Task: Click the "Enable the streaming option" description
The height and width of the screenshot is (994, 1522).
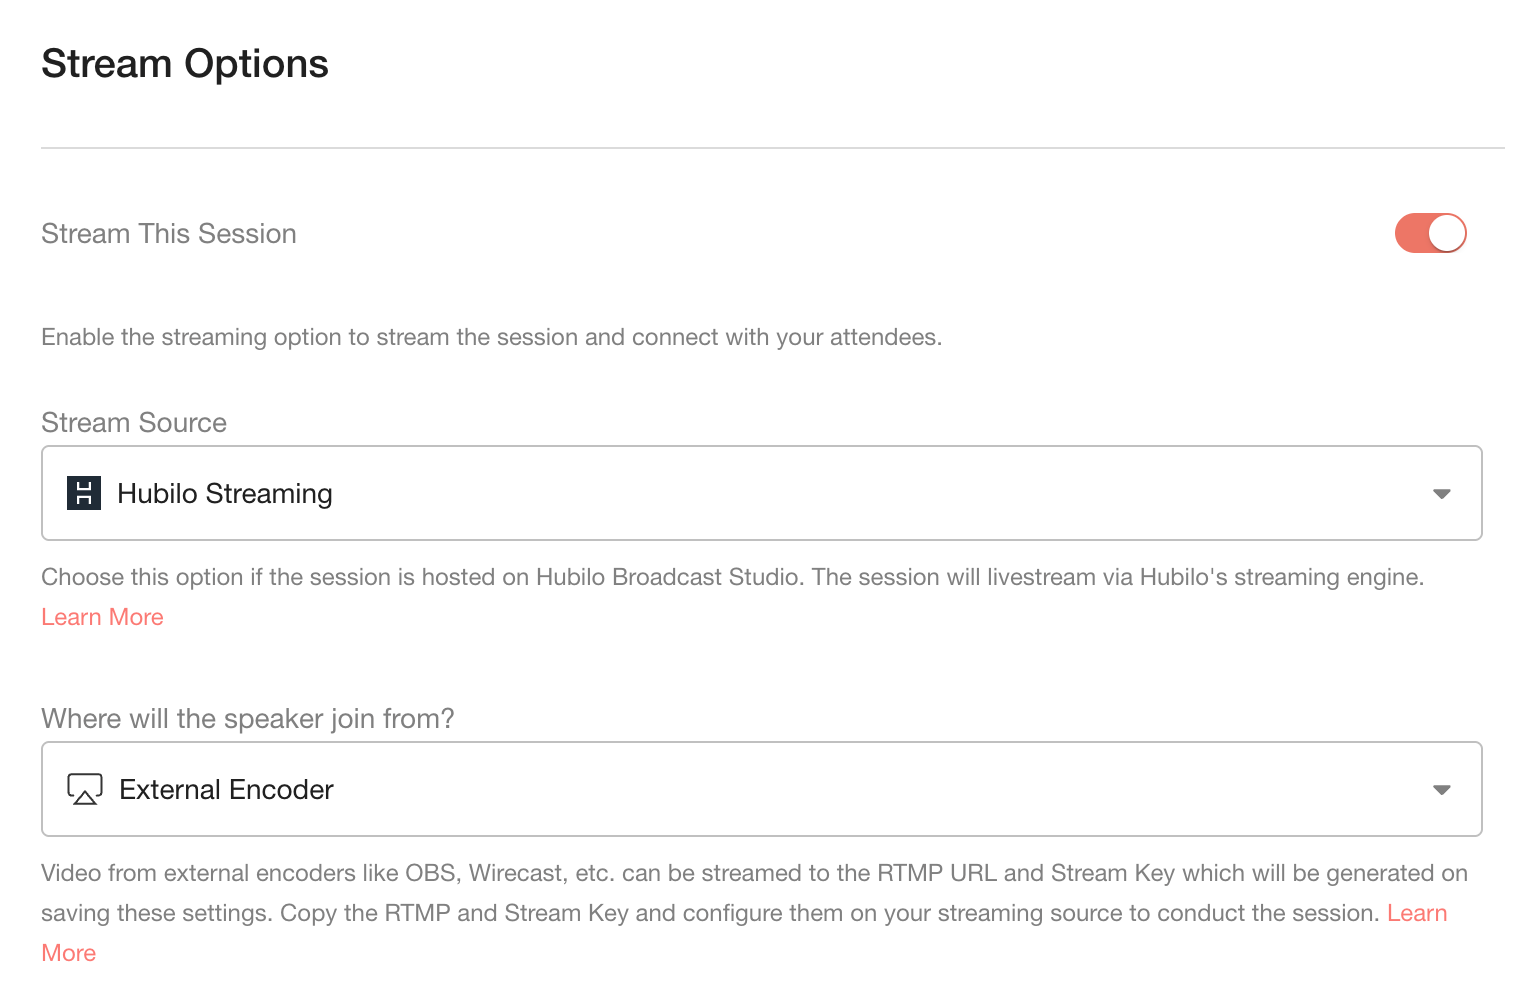Action: (491, 337)
